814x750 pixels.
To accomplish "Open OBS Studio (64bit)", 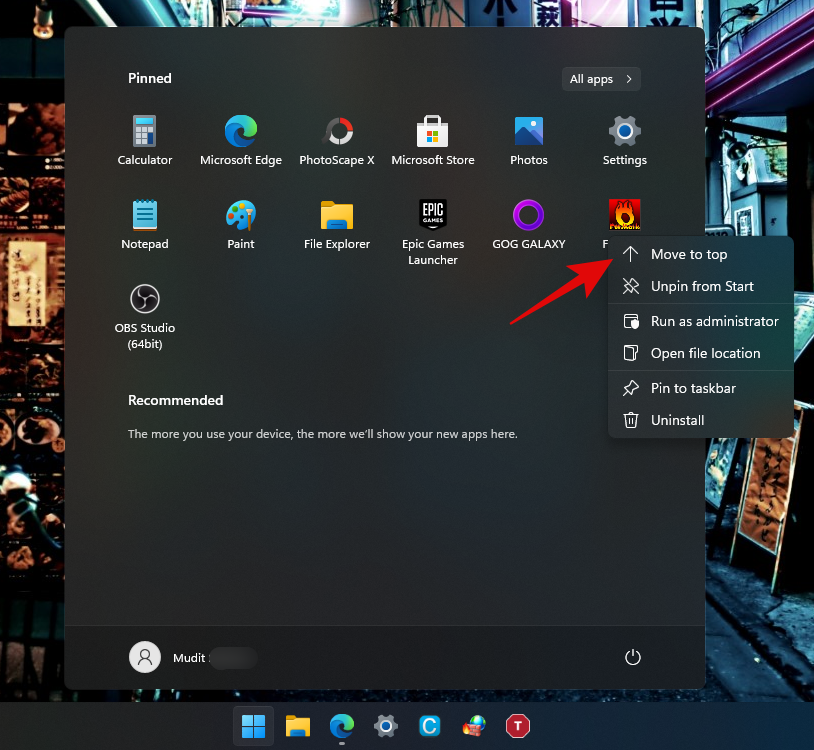I will (x=145, y=315).
